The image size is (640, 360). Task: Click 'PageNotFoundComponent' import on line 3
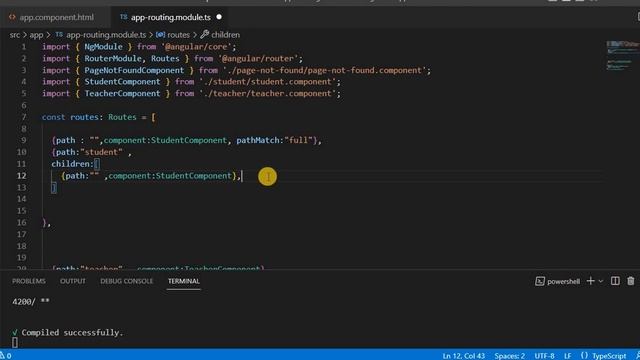click(x=134, y=70)
